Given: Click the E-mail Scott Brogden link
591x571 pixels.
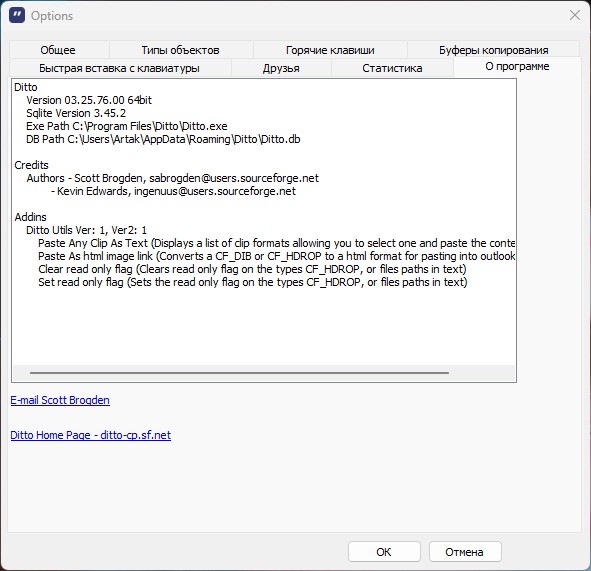Looking at the screenshot, I should [x=60, y=400].
